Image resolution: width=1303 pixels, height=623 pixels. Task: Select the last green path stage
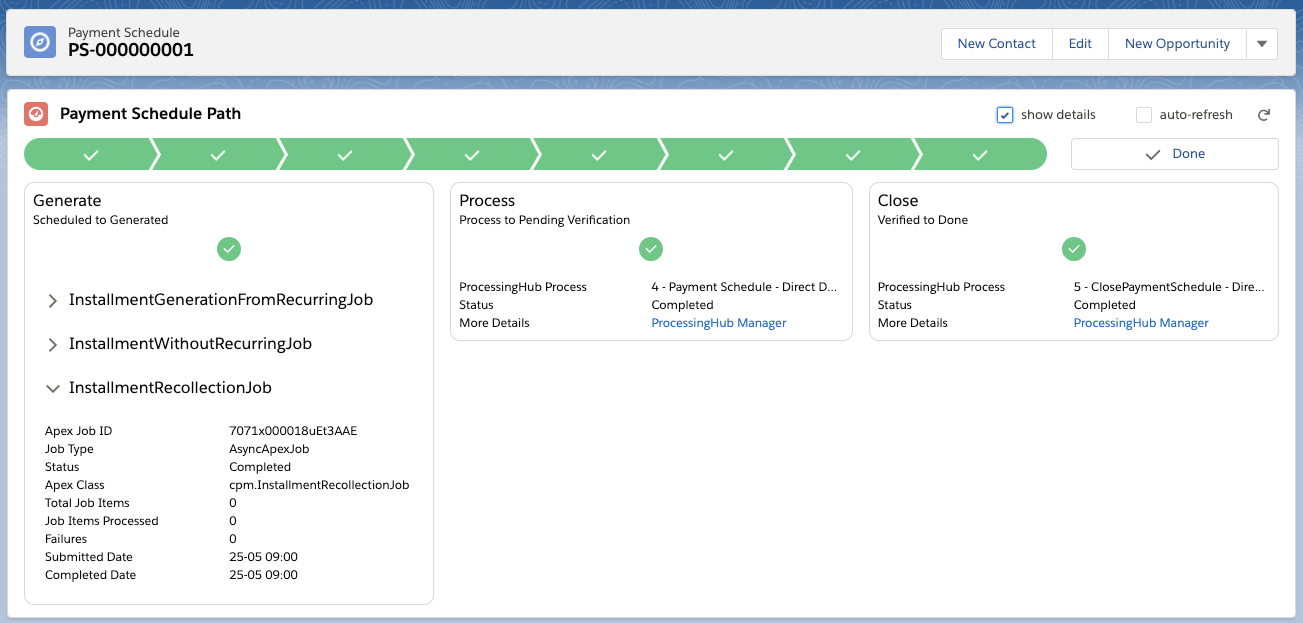[980, 155]
